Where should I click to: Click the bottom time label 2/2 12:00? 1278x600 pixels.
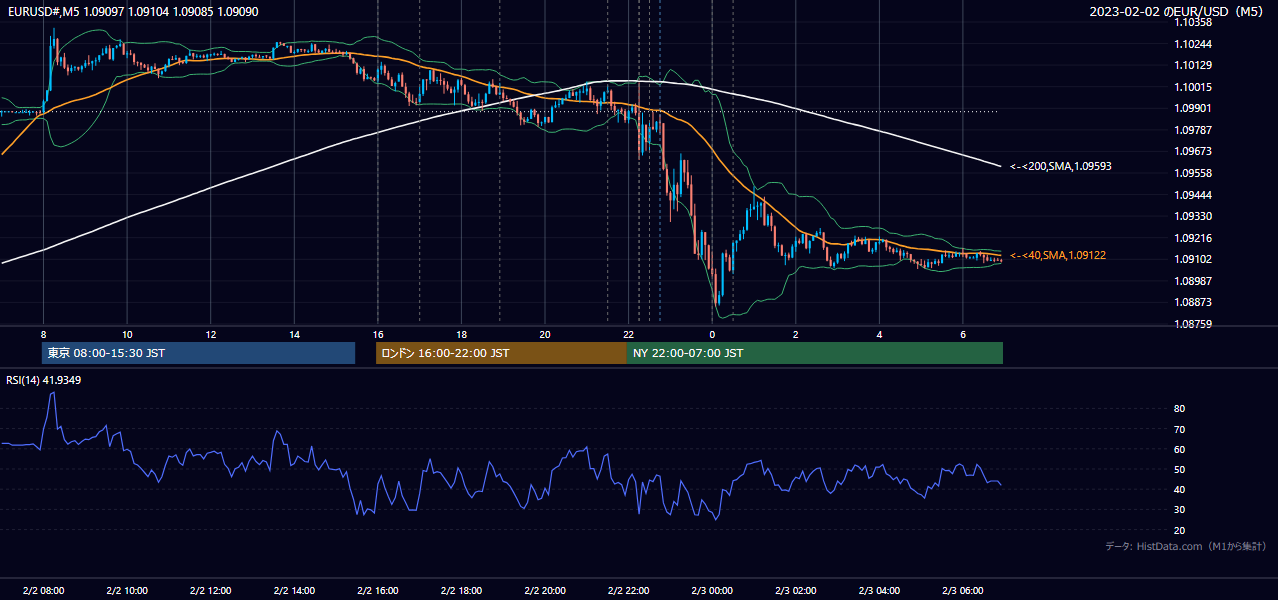click(210, 590)
